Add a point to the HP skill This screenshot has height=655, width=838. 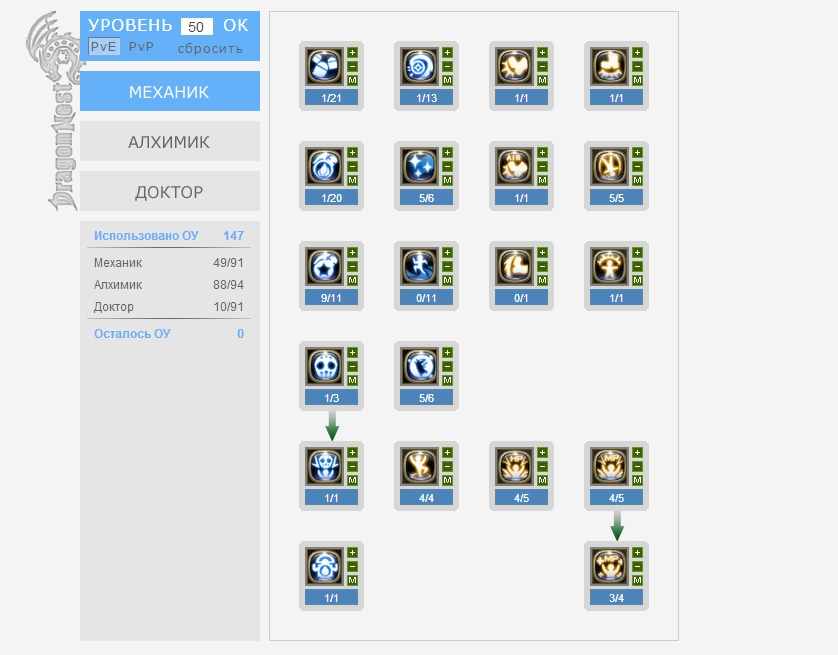tap(542, 452)
